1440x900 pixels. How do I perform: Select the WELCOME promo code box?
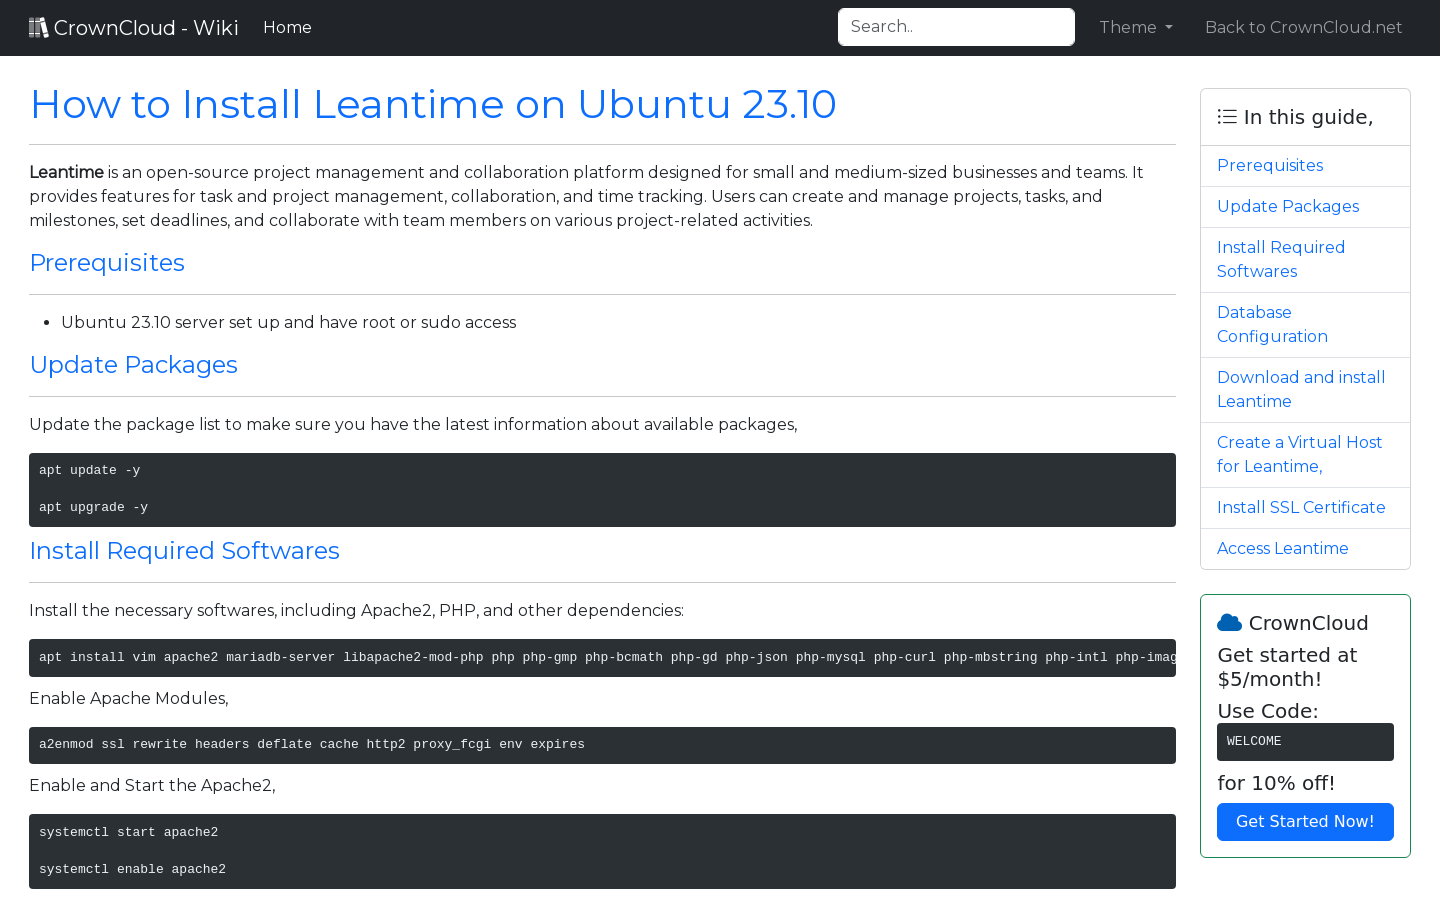[1305, 741]
